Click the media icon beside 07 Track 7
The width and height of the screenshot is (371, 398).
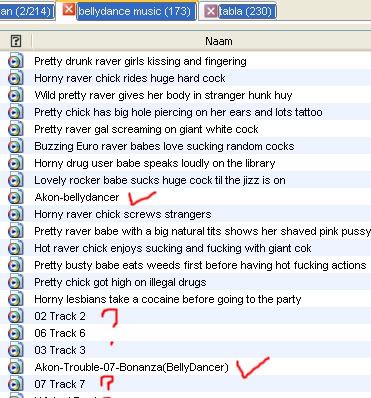click(15, 384)
